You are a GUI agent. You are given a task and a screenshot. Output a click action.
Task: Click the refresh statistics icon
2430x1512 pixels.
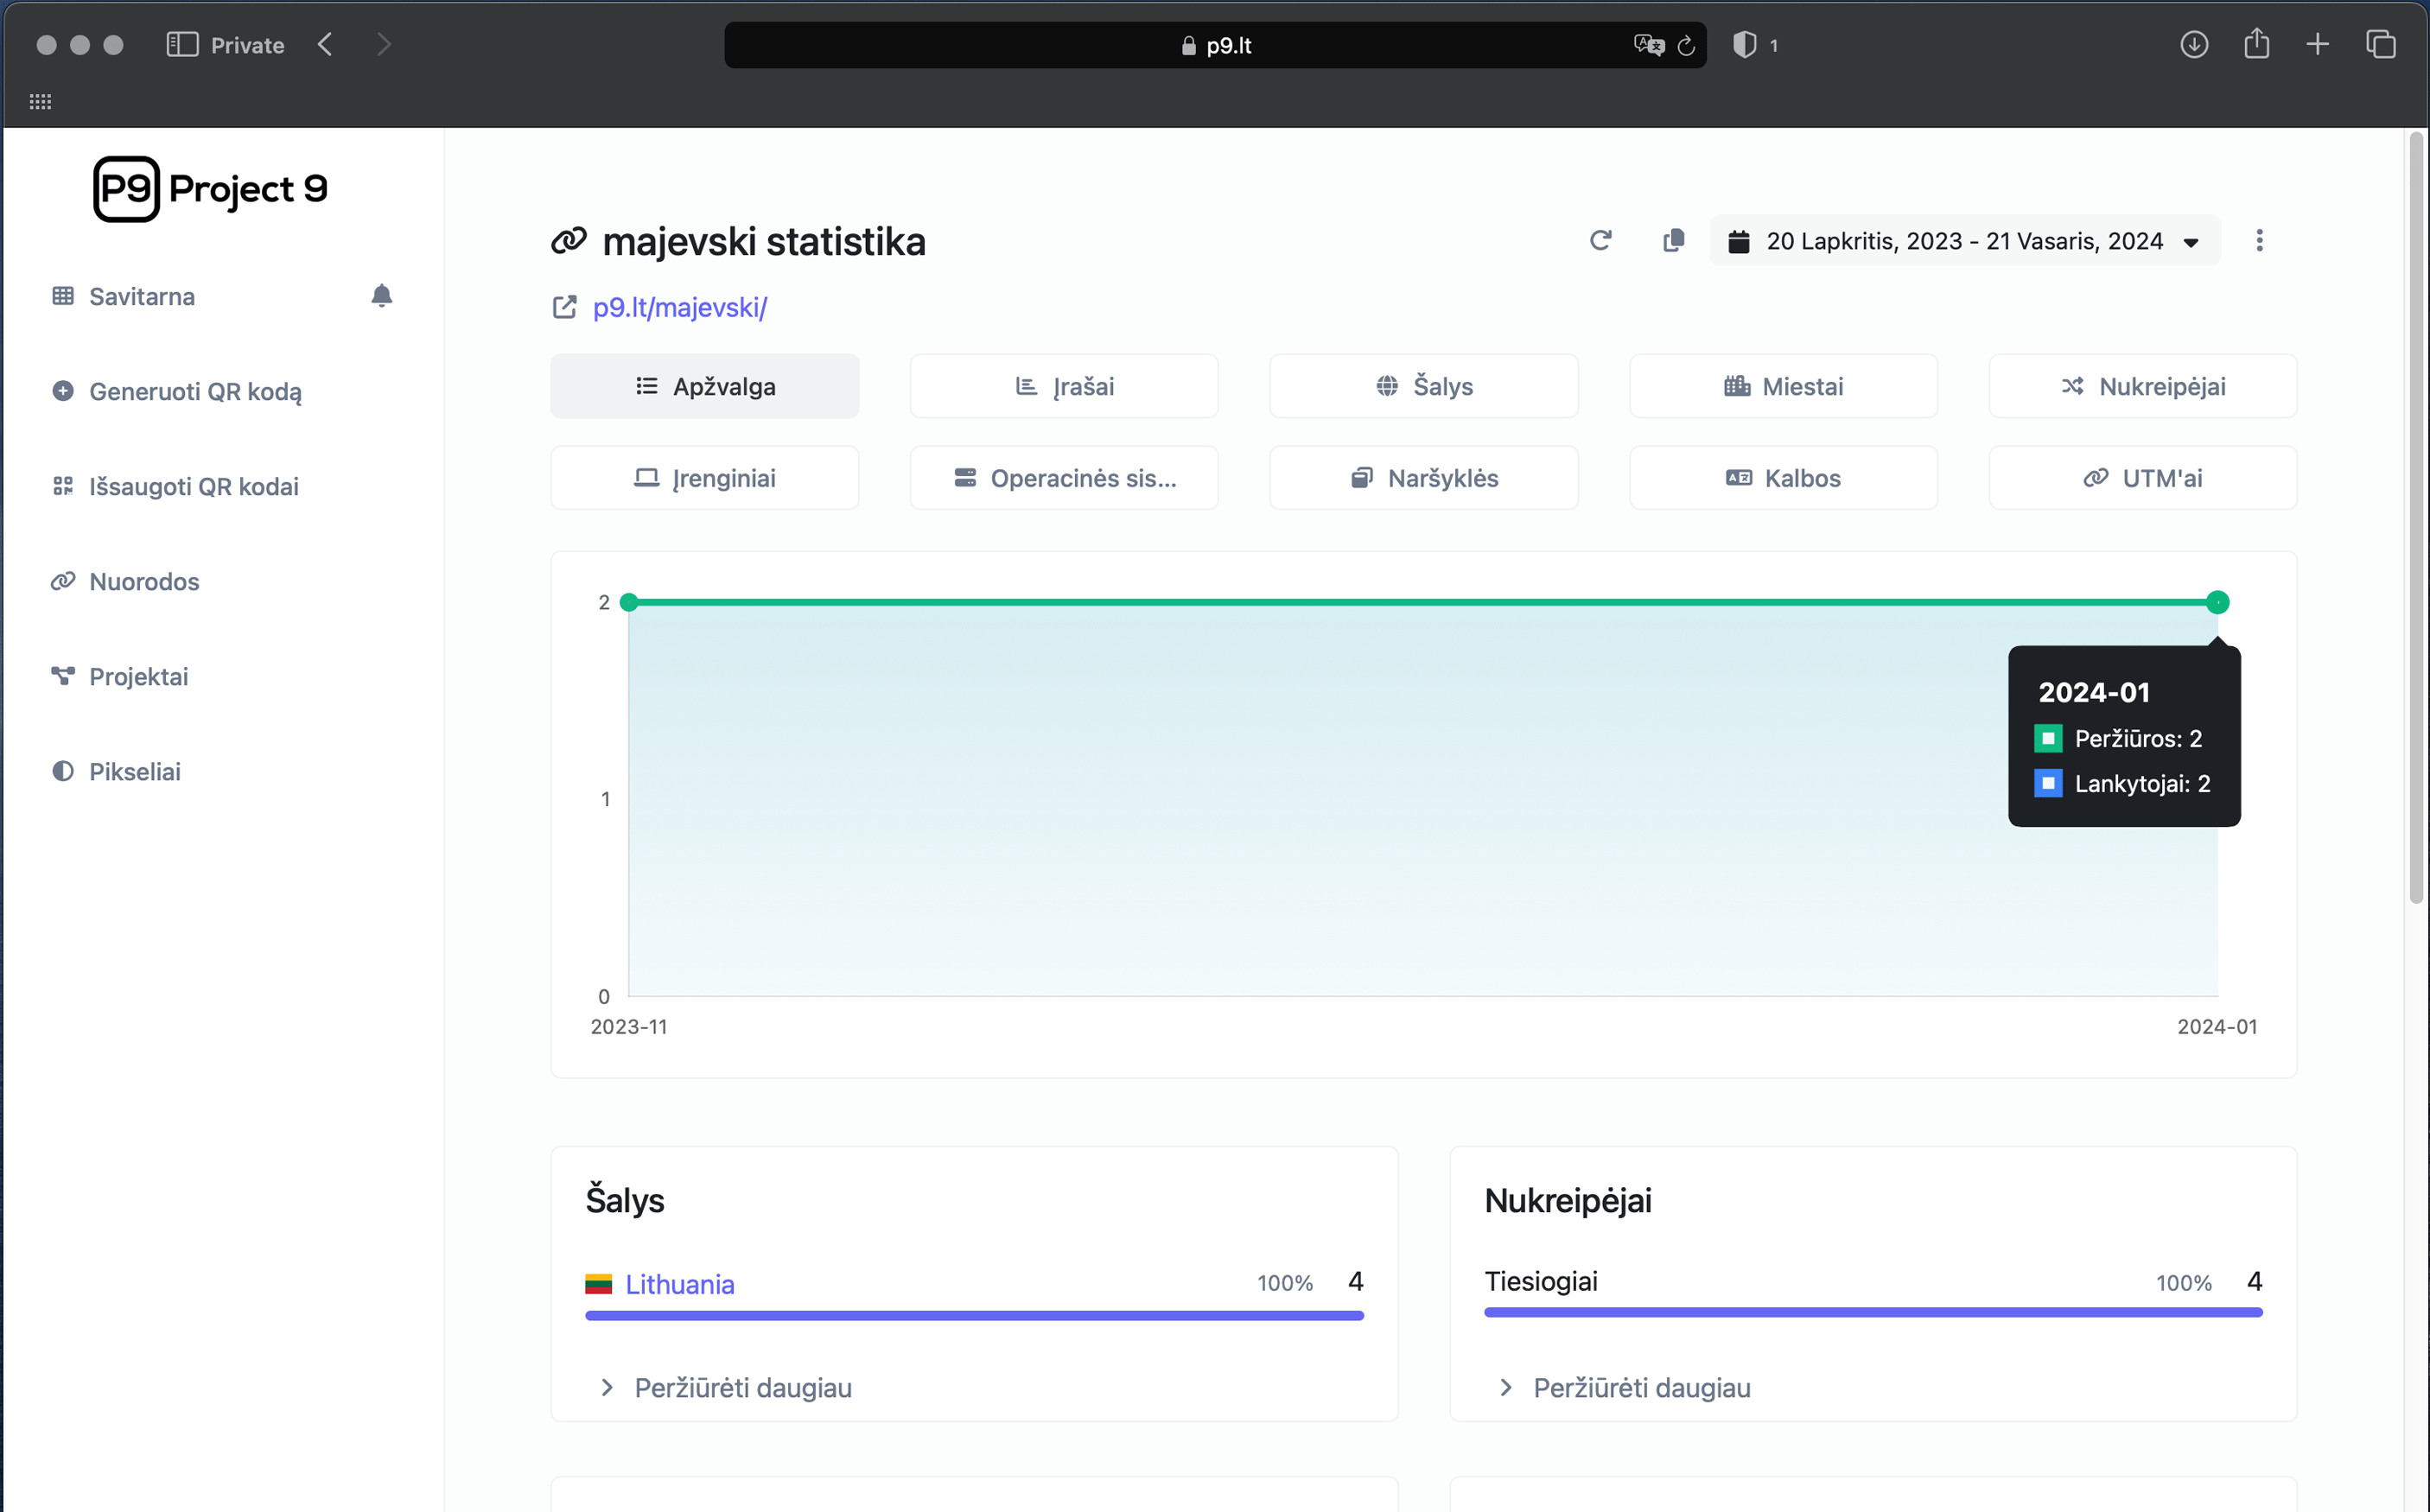1600,241
